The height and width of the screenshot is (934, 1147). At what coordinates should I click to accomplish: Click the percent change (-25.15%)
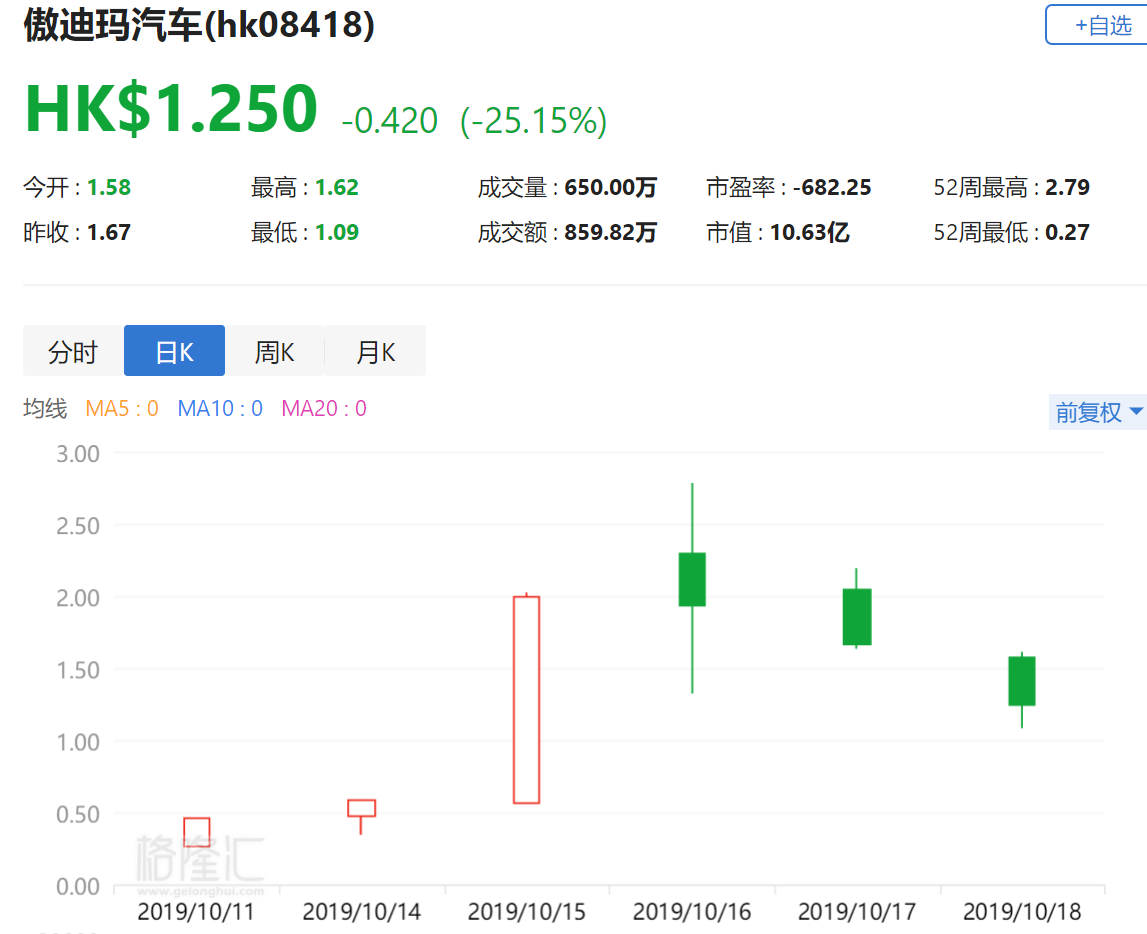pos(533,121)
